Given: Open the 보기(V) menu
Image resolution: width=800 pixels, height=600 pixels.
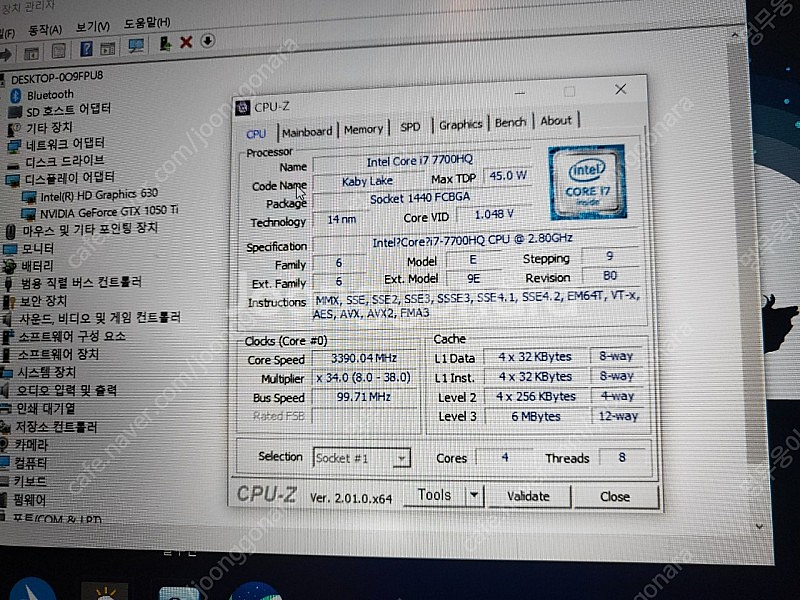Looking at the screenshot, I should [x=93, y=26].
